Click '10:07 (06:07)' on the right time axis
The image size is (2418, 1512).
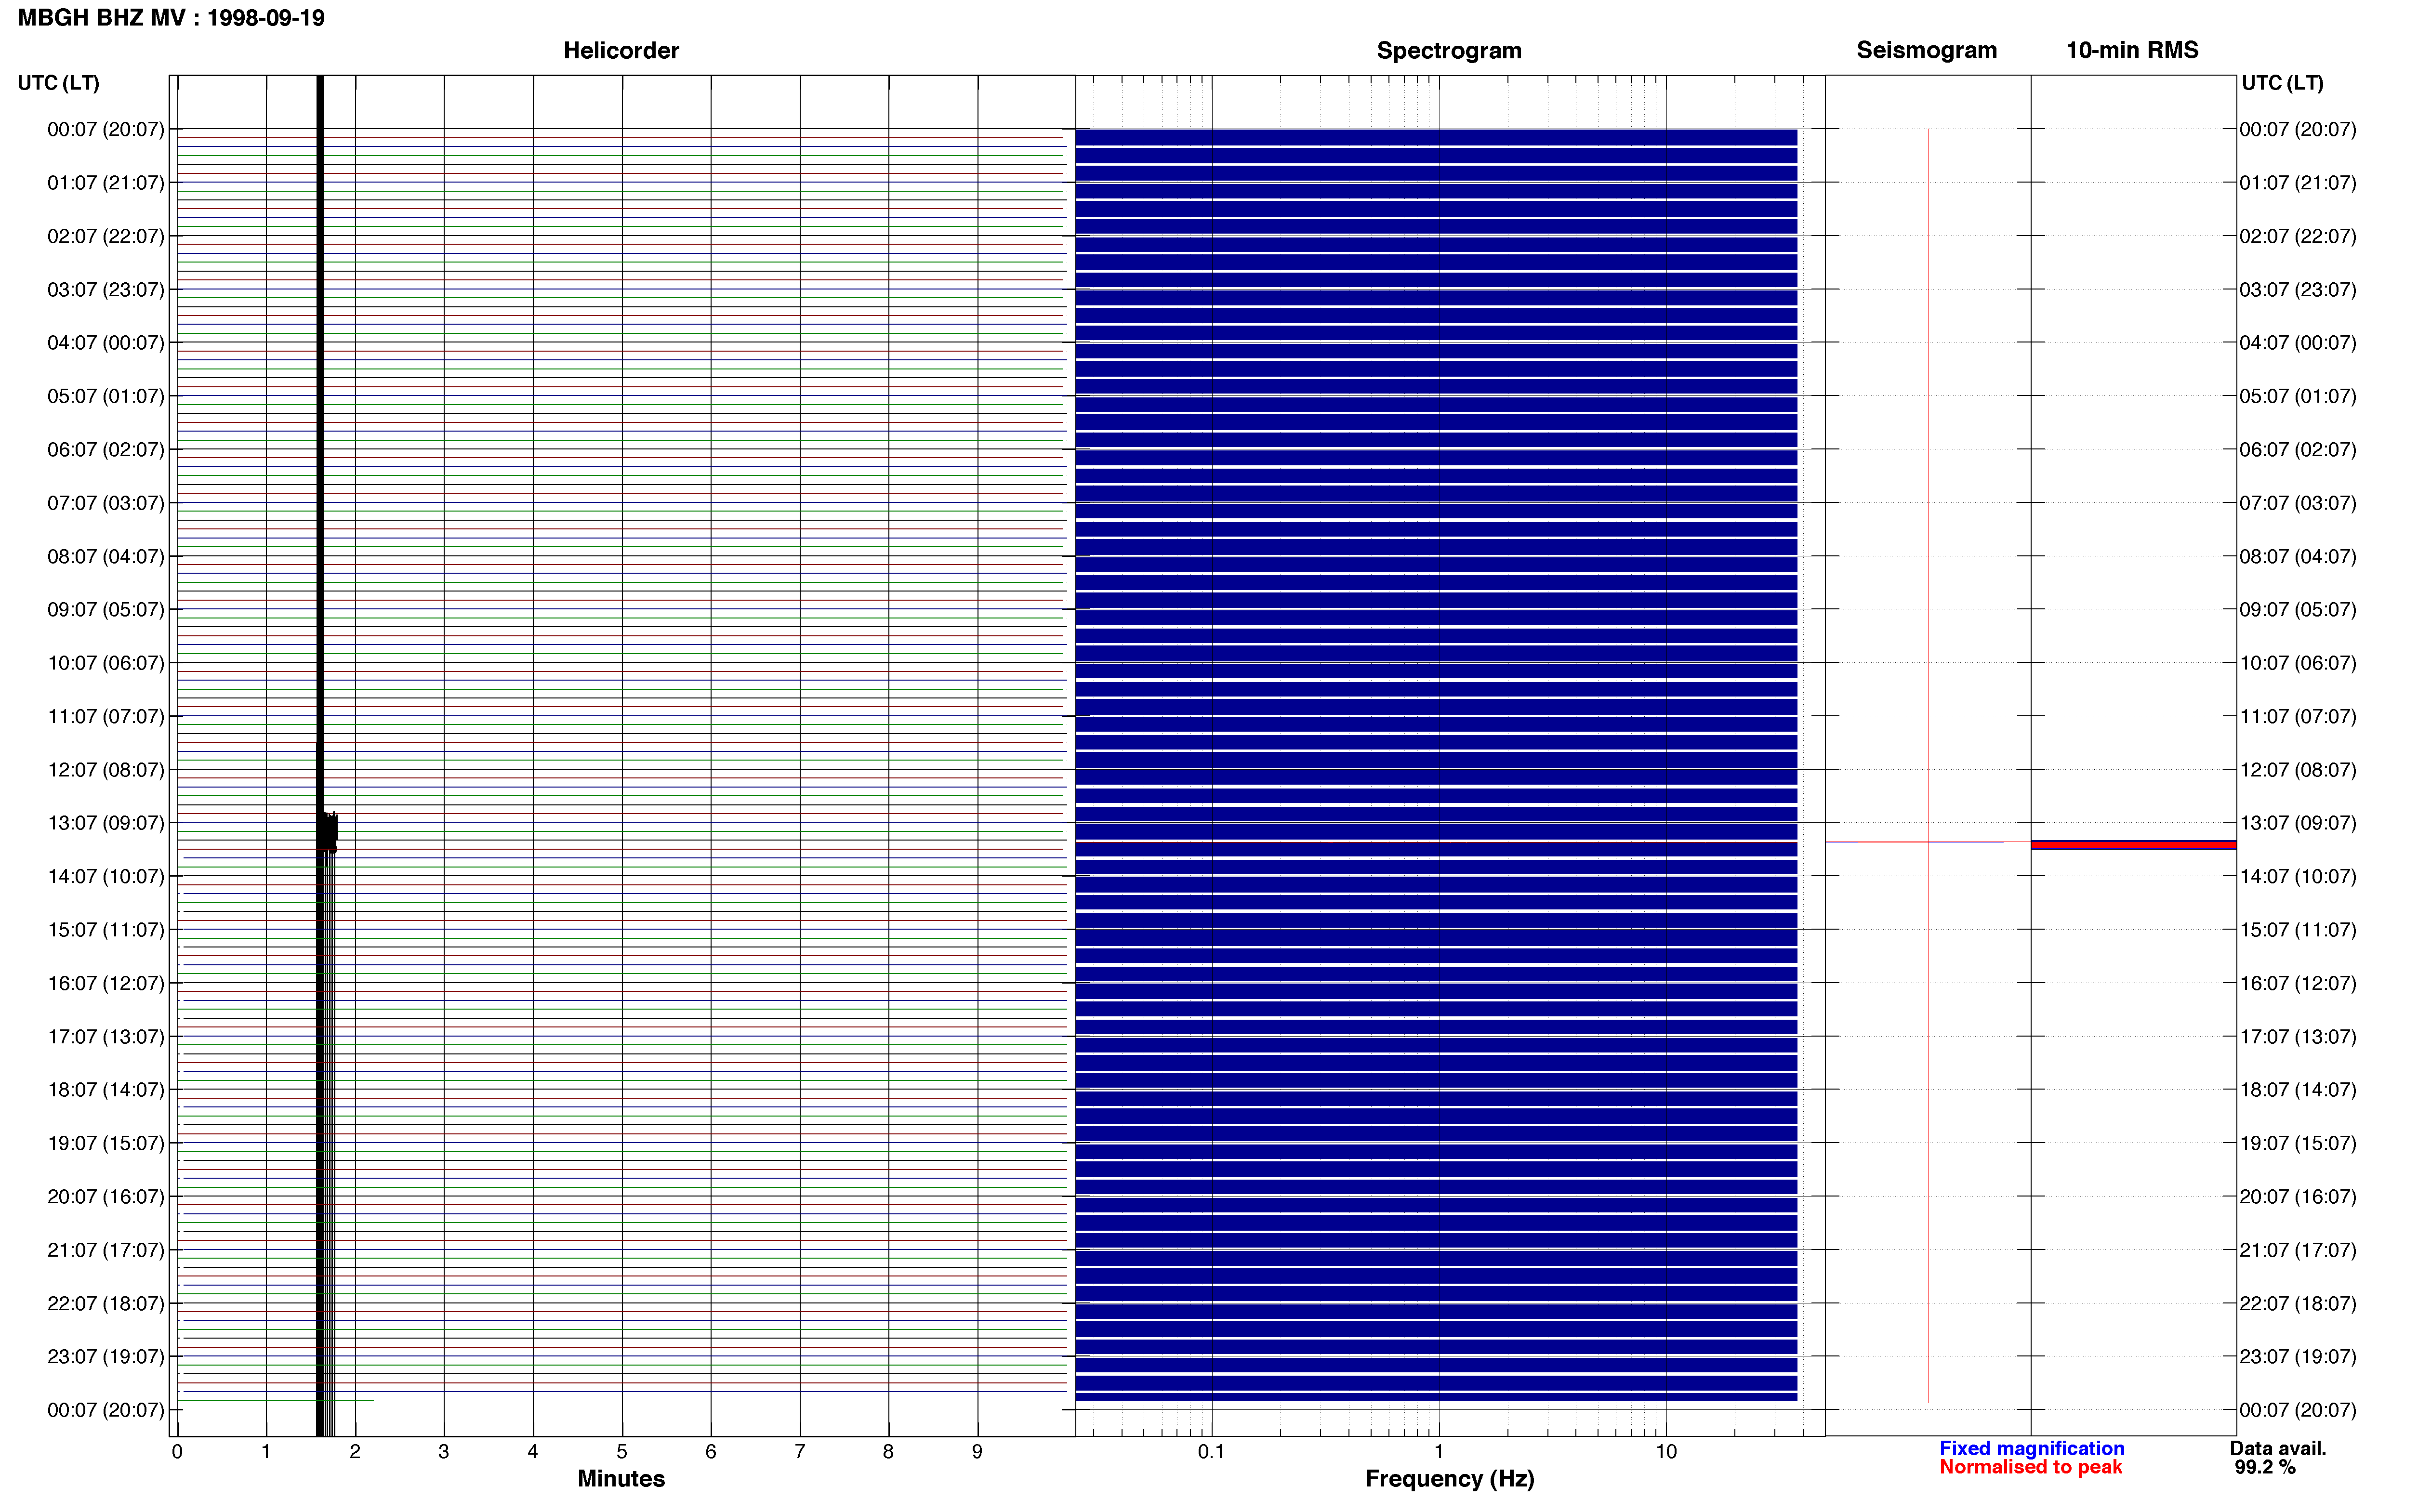(2298, 663)
